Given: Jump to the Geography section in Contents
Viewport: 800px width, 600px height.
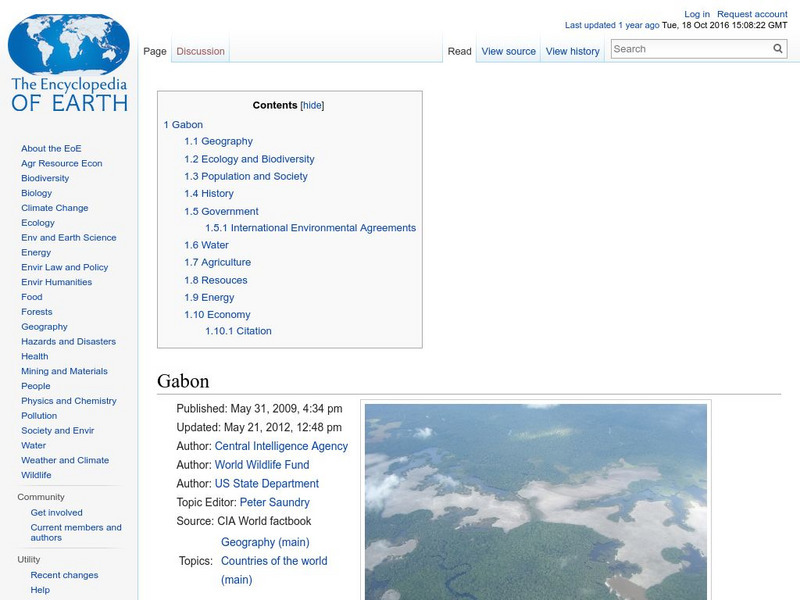Looking at the screenshot, I should (225, 140).
